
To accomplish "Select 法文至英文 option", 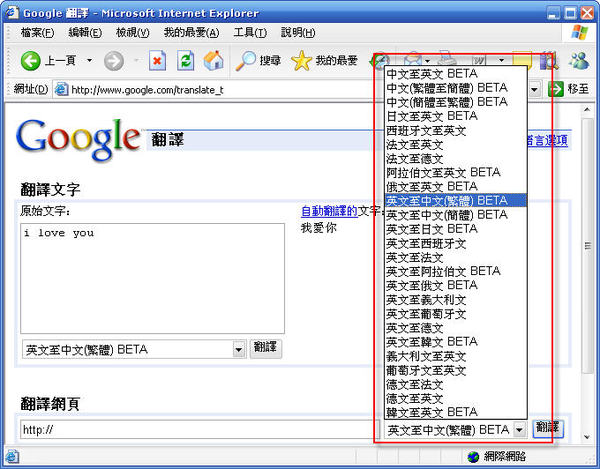I will coord(456,144).
